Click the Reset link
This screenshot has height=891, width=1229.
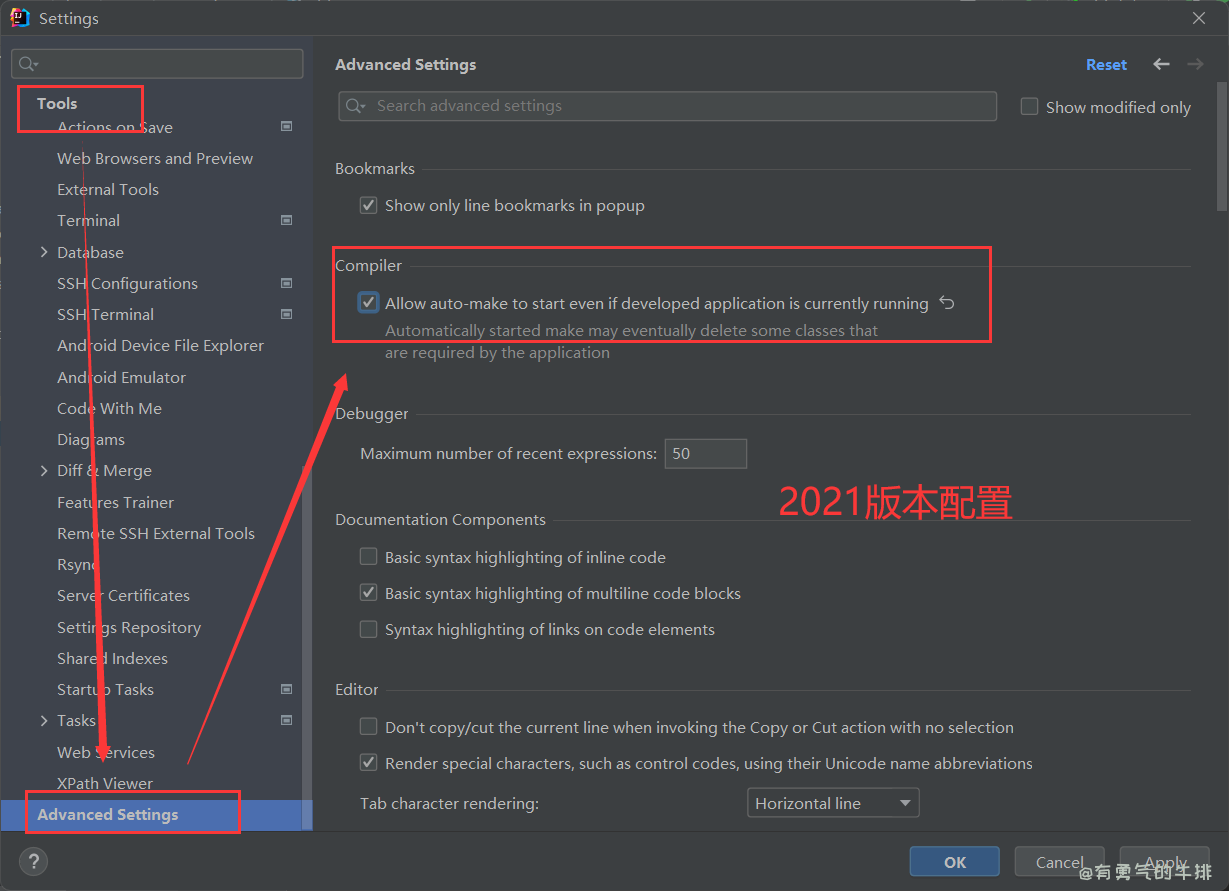(1106, 64)
